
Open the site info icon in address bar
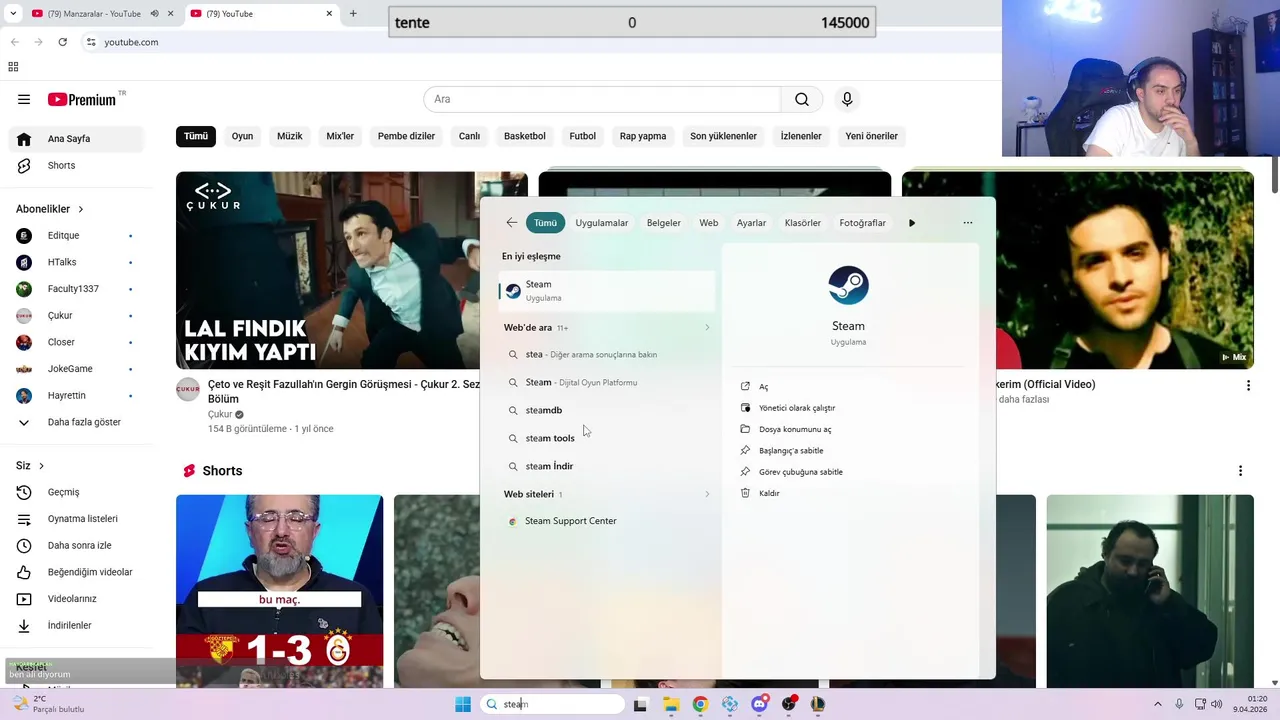(x=91, y=42)
